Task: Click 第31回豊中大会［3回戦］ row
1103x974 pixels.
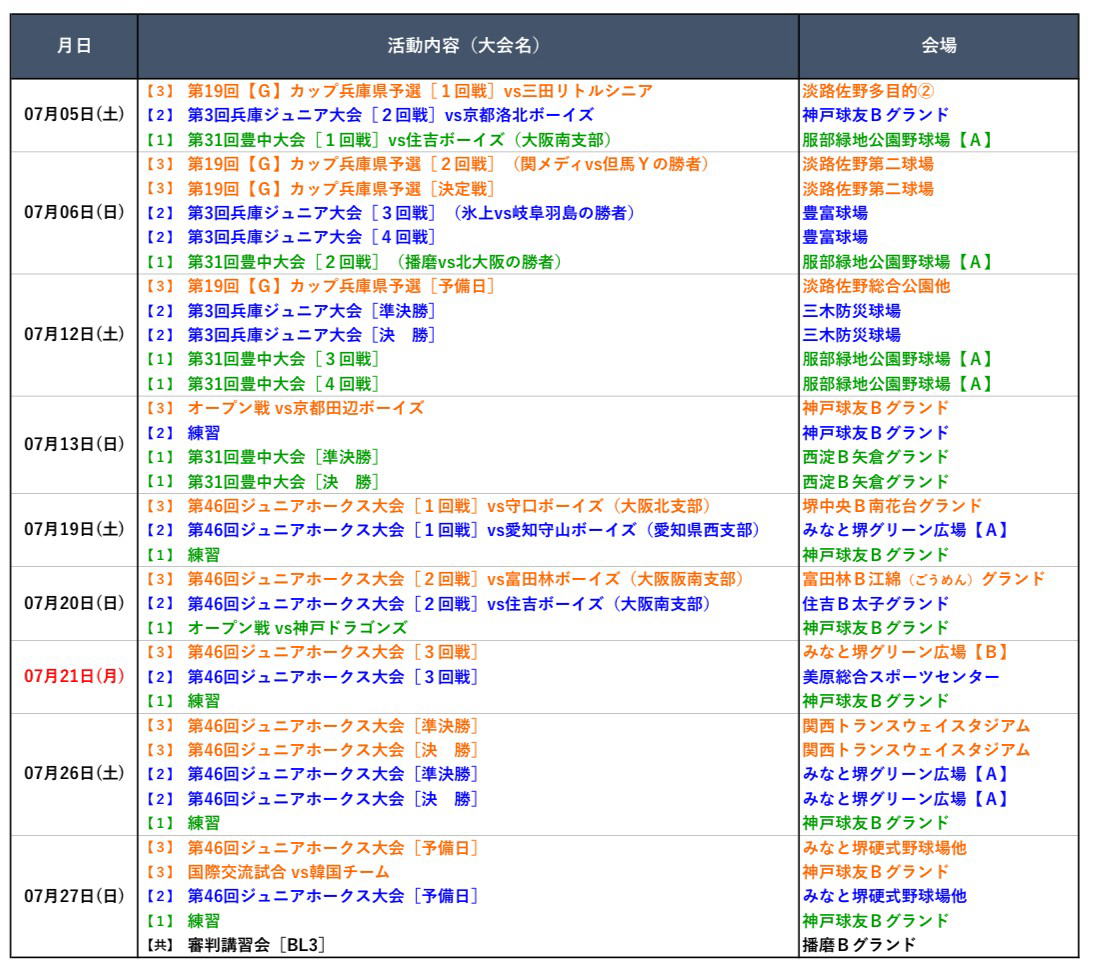Action: [262, 359]
